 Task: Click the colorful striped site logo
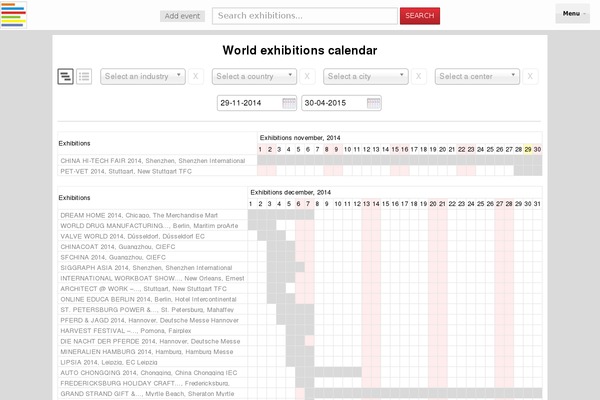click(x=13, y=15)
